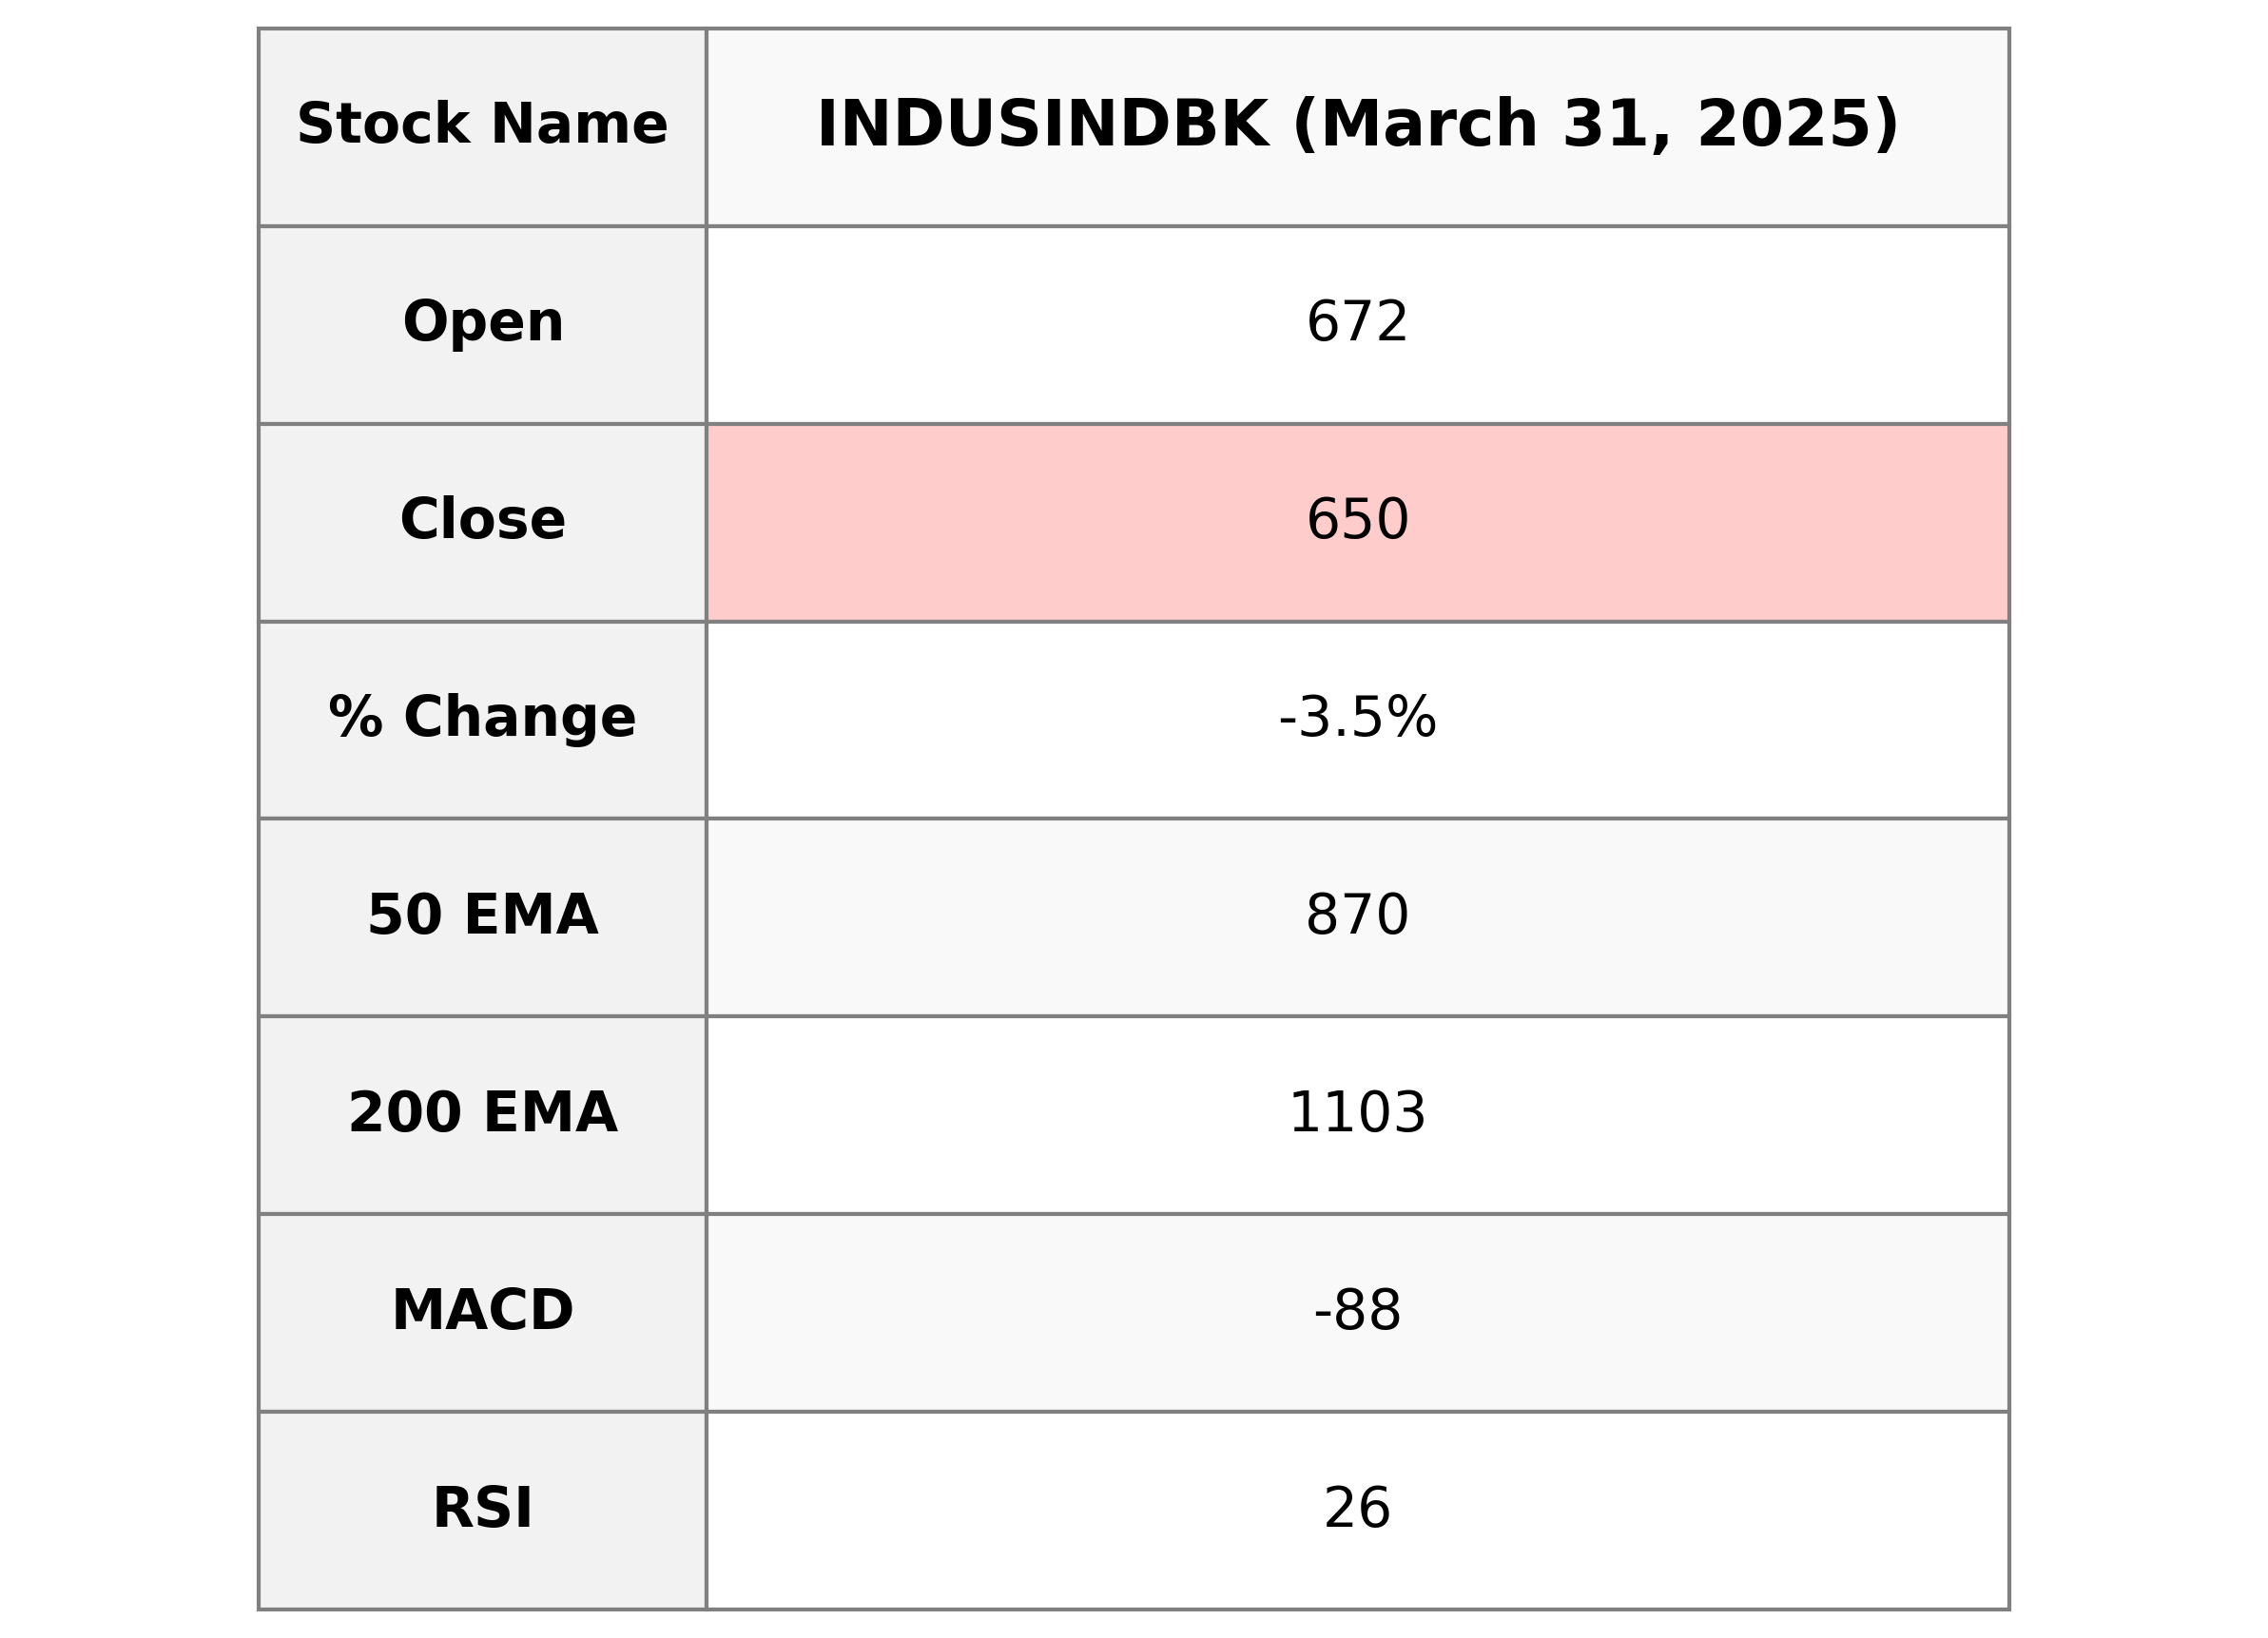
Task: Select the 50 EMA row label
Action: pos(482,915)
